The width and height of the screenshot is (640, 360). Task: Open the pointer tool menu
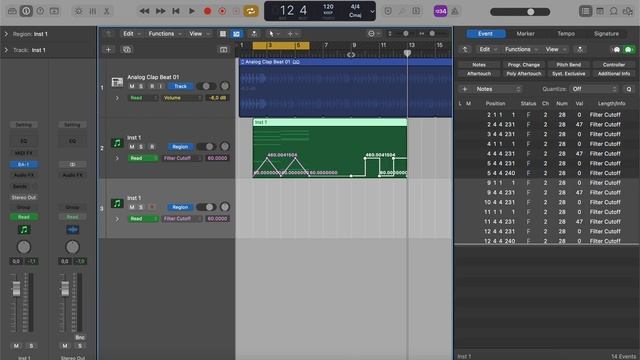(x=273, y=33)
